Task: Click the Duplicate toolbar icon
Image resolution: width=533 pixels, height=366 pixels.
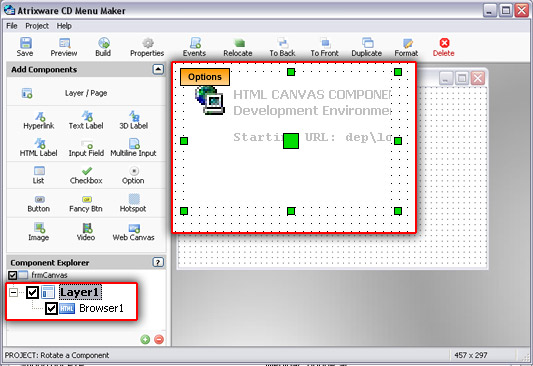Action: 367,47
